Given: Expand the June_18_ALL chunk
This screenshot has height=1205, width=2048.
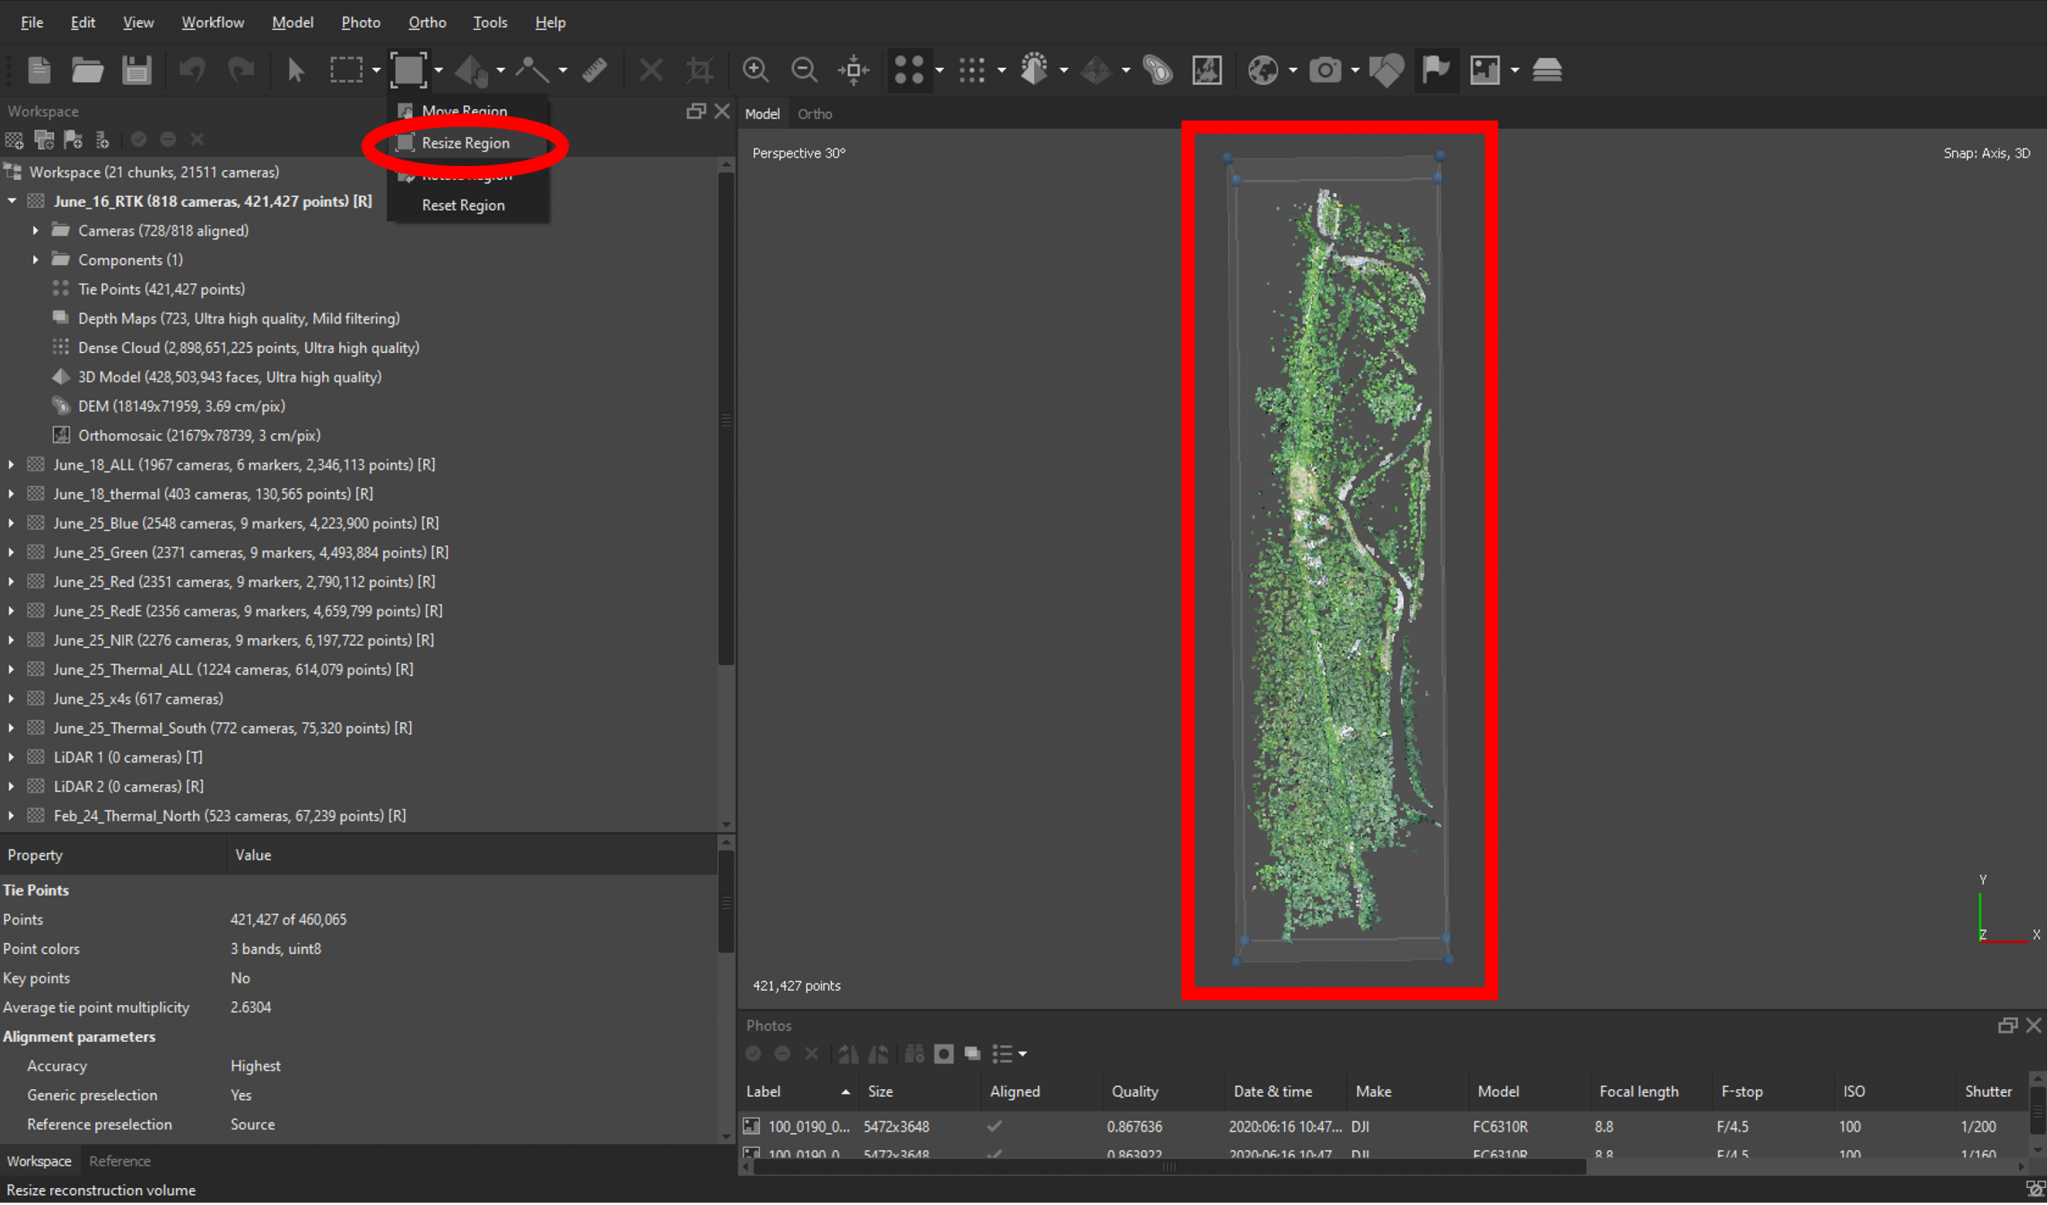Looking at the screenshot, I should pyautogui.click(x=10, y=464).
